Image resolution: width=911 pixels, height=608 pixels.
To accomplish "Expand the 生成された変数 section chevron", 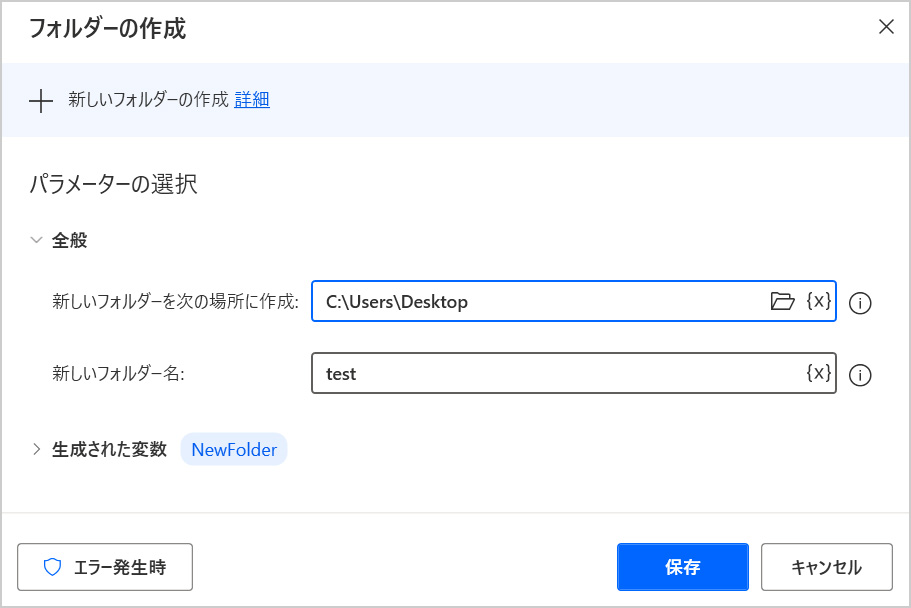I will click(37, 449).
